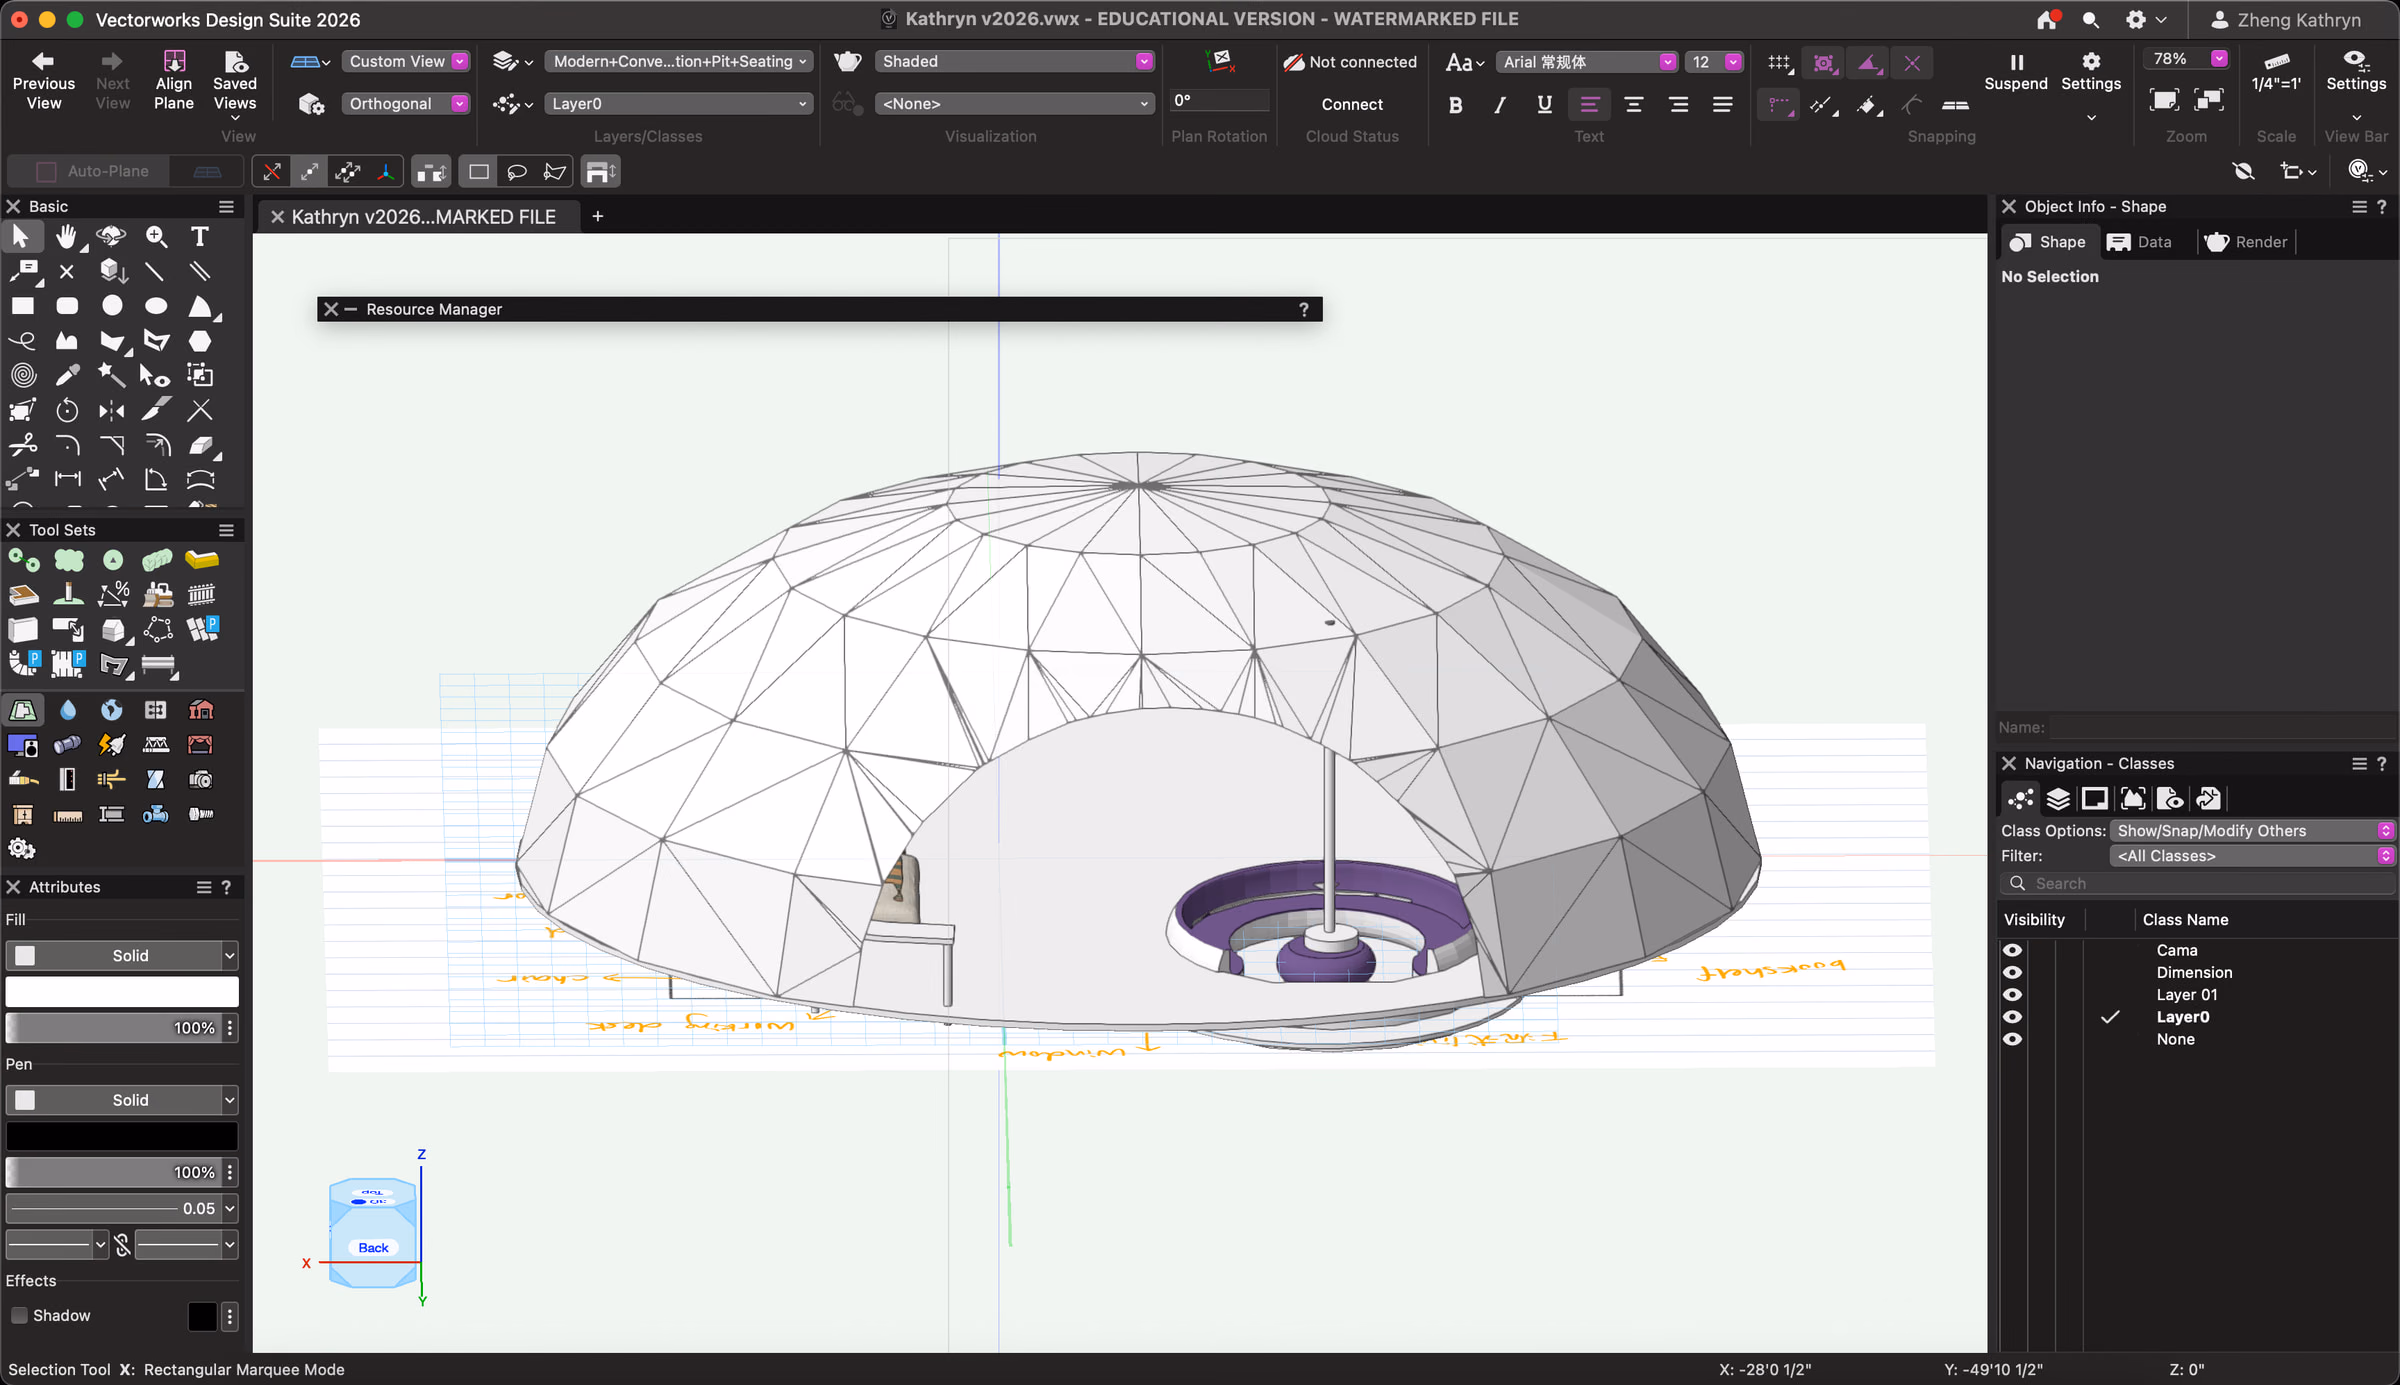2400x1385 pixels.
Task: Open the Arial font dropdown
Action: click(1587, 62)
